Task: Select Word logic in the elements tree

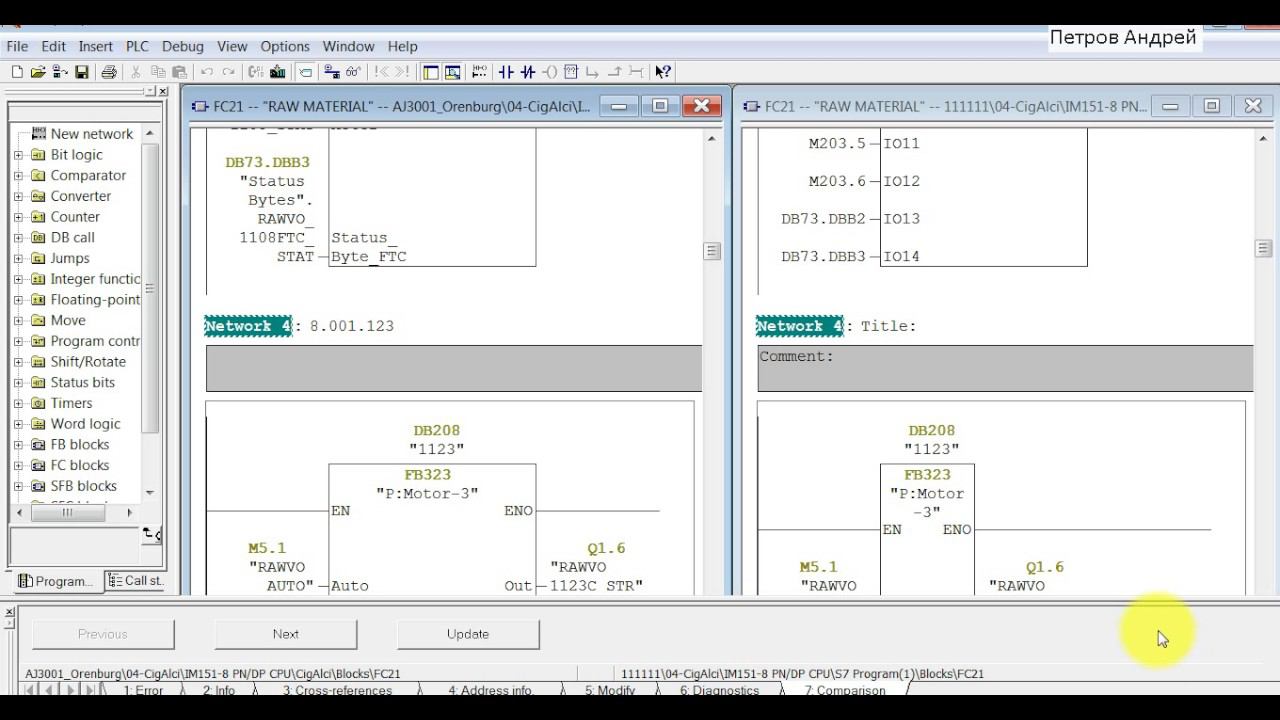Action: click(x=85, y=424)
